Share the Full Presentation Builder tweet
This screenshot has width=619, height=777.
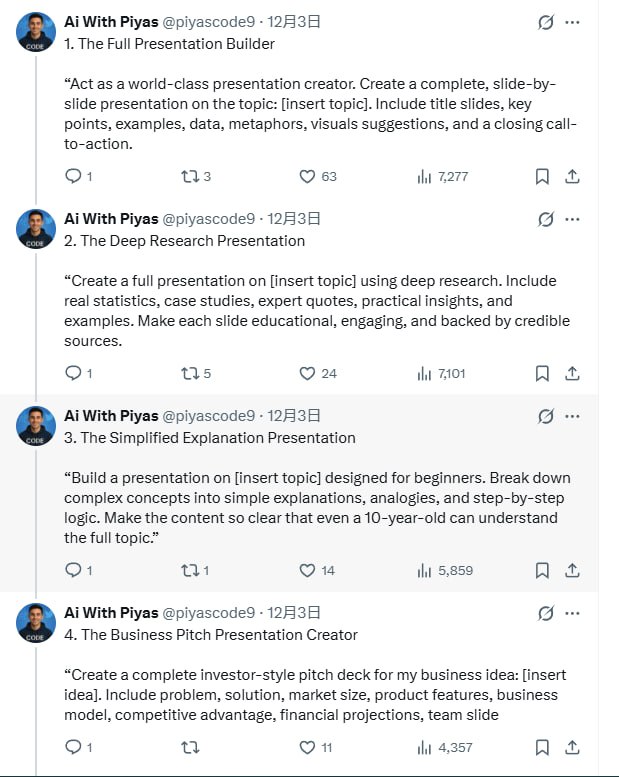click(x=573, y=177)
